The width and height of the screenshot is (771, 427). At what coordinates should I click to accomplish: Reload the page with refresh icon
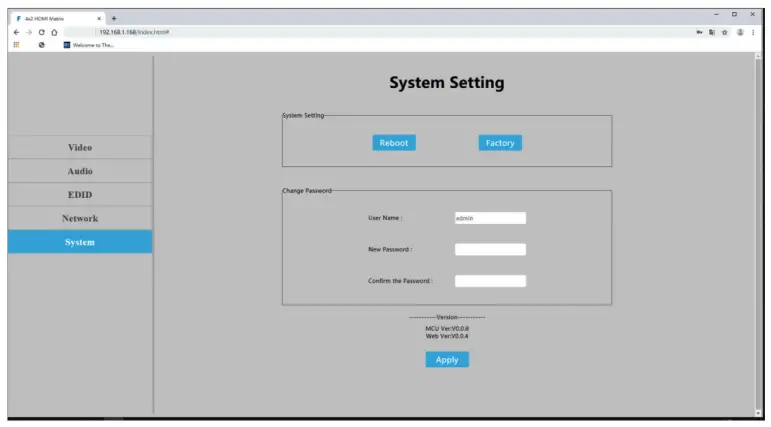[42, 32]
